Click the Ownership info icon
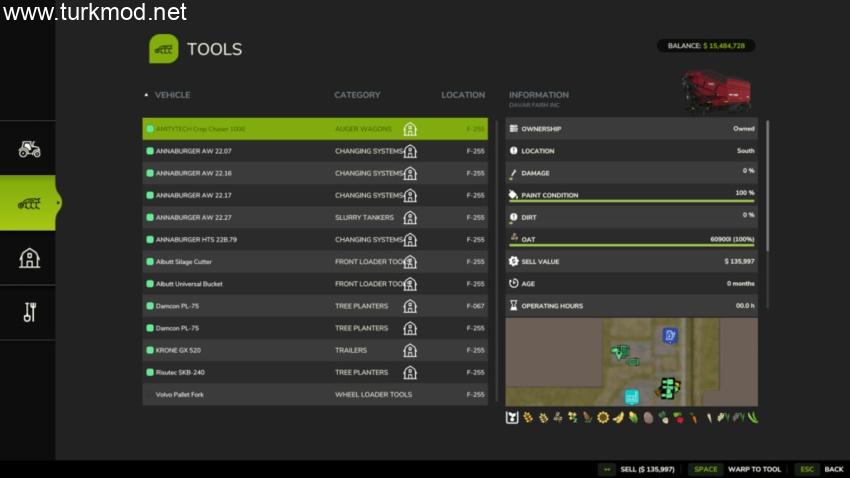The height and width of the screenshot is (478, 850). [x=513, y=128]
